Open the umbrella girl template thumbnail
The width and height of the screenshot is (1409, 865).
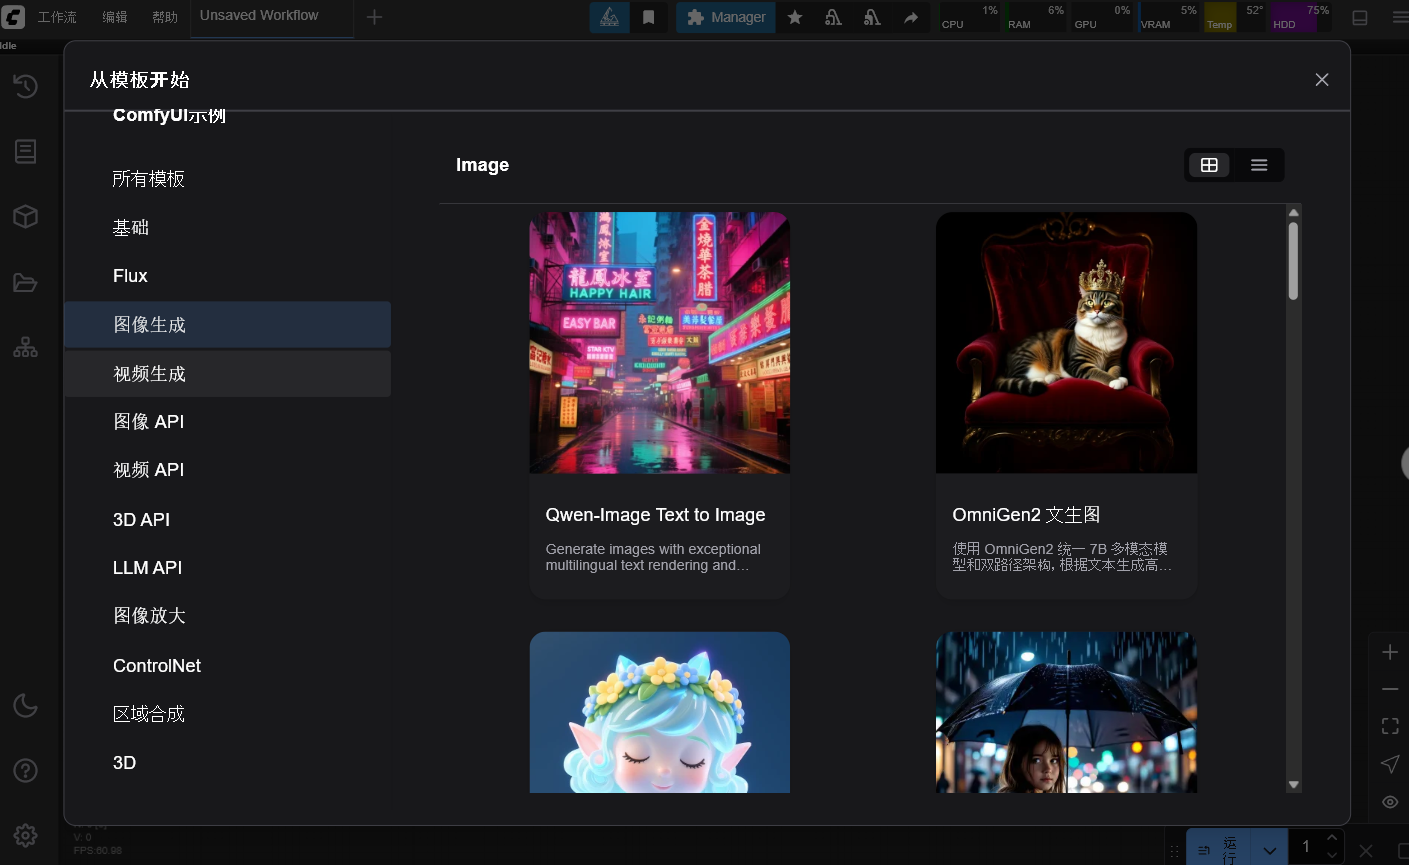[1066, 712]
